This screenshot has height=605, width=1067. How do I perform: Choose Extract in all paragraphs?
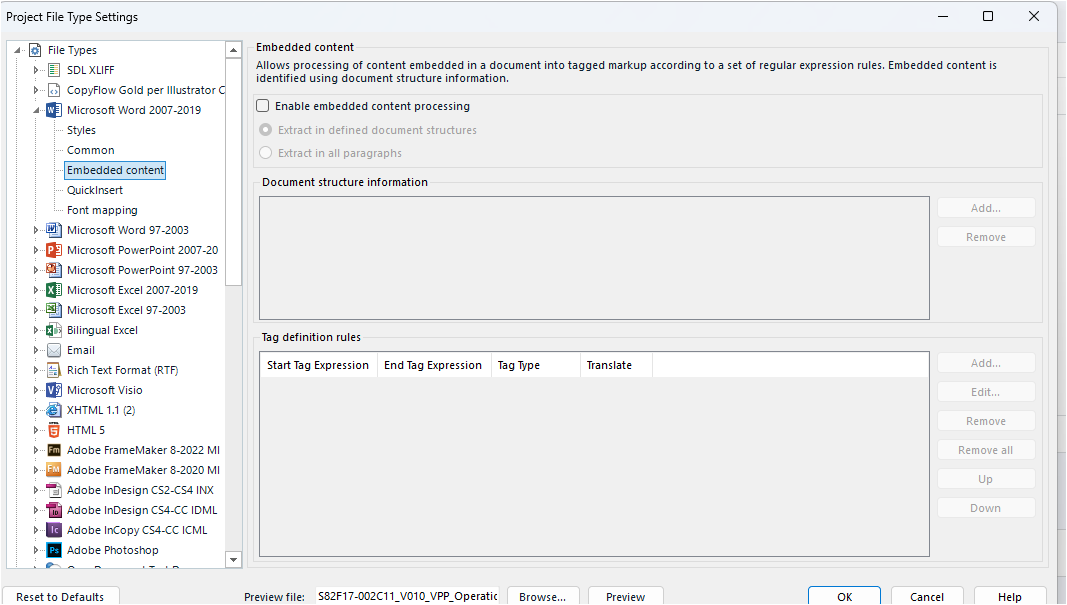coord(266,152)
